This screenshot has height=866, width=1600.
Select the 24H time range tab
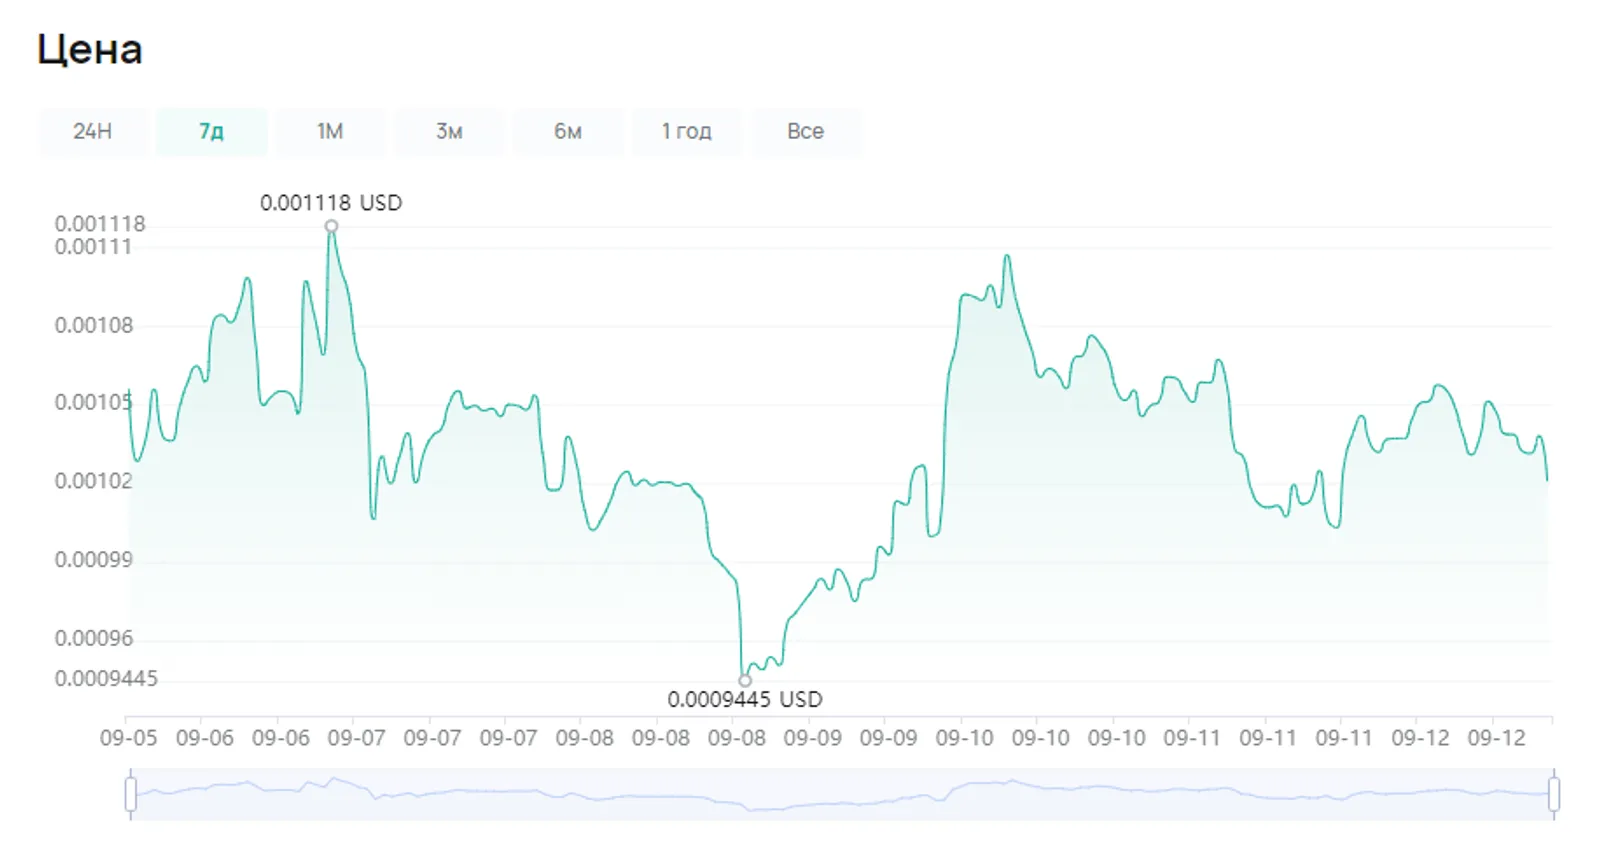coord(93,131)
